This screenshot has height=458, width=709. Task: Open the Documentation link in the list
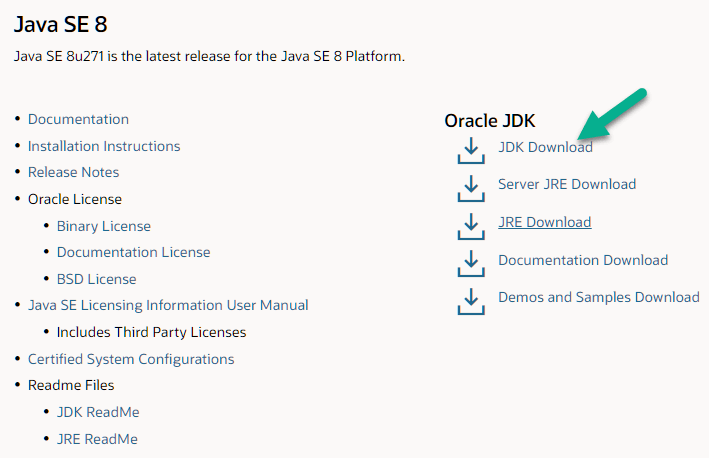point(78,119)
